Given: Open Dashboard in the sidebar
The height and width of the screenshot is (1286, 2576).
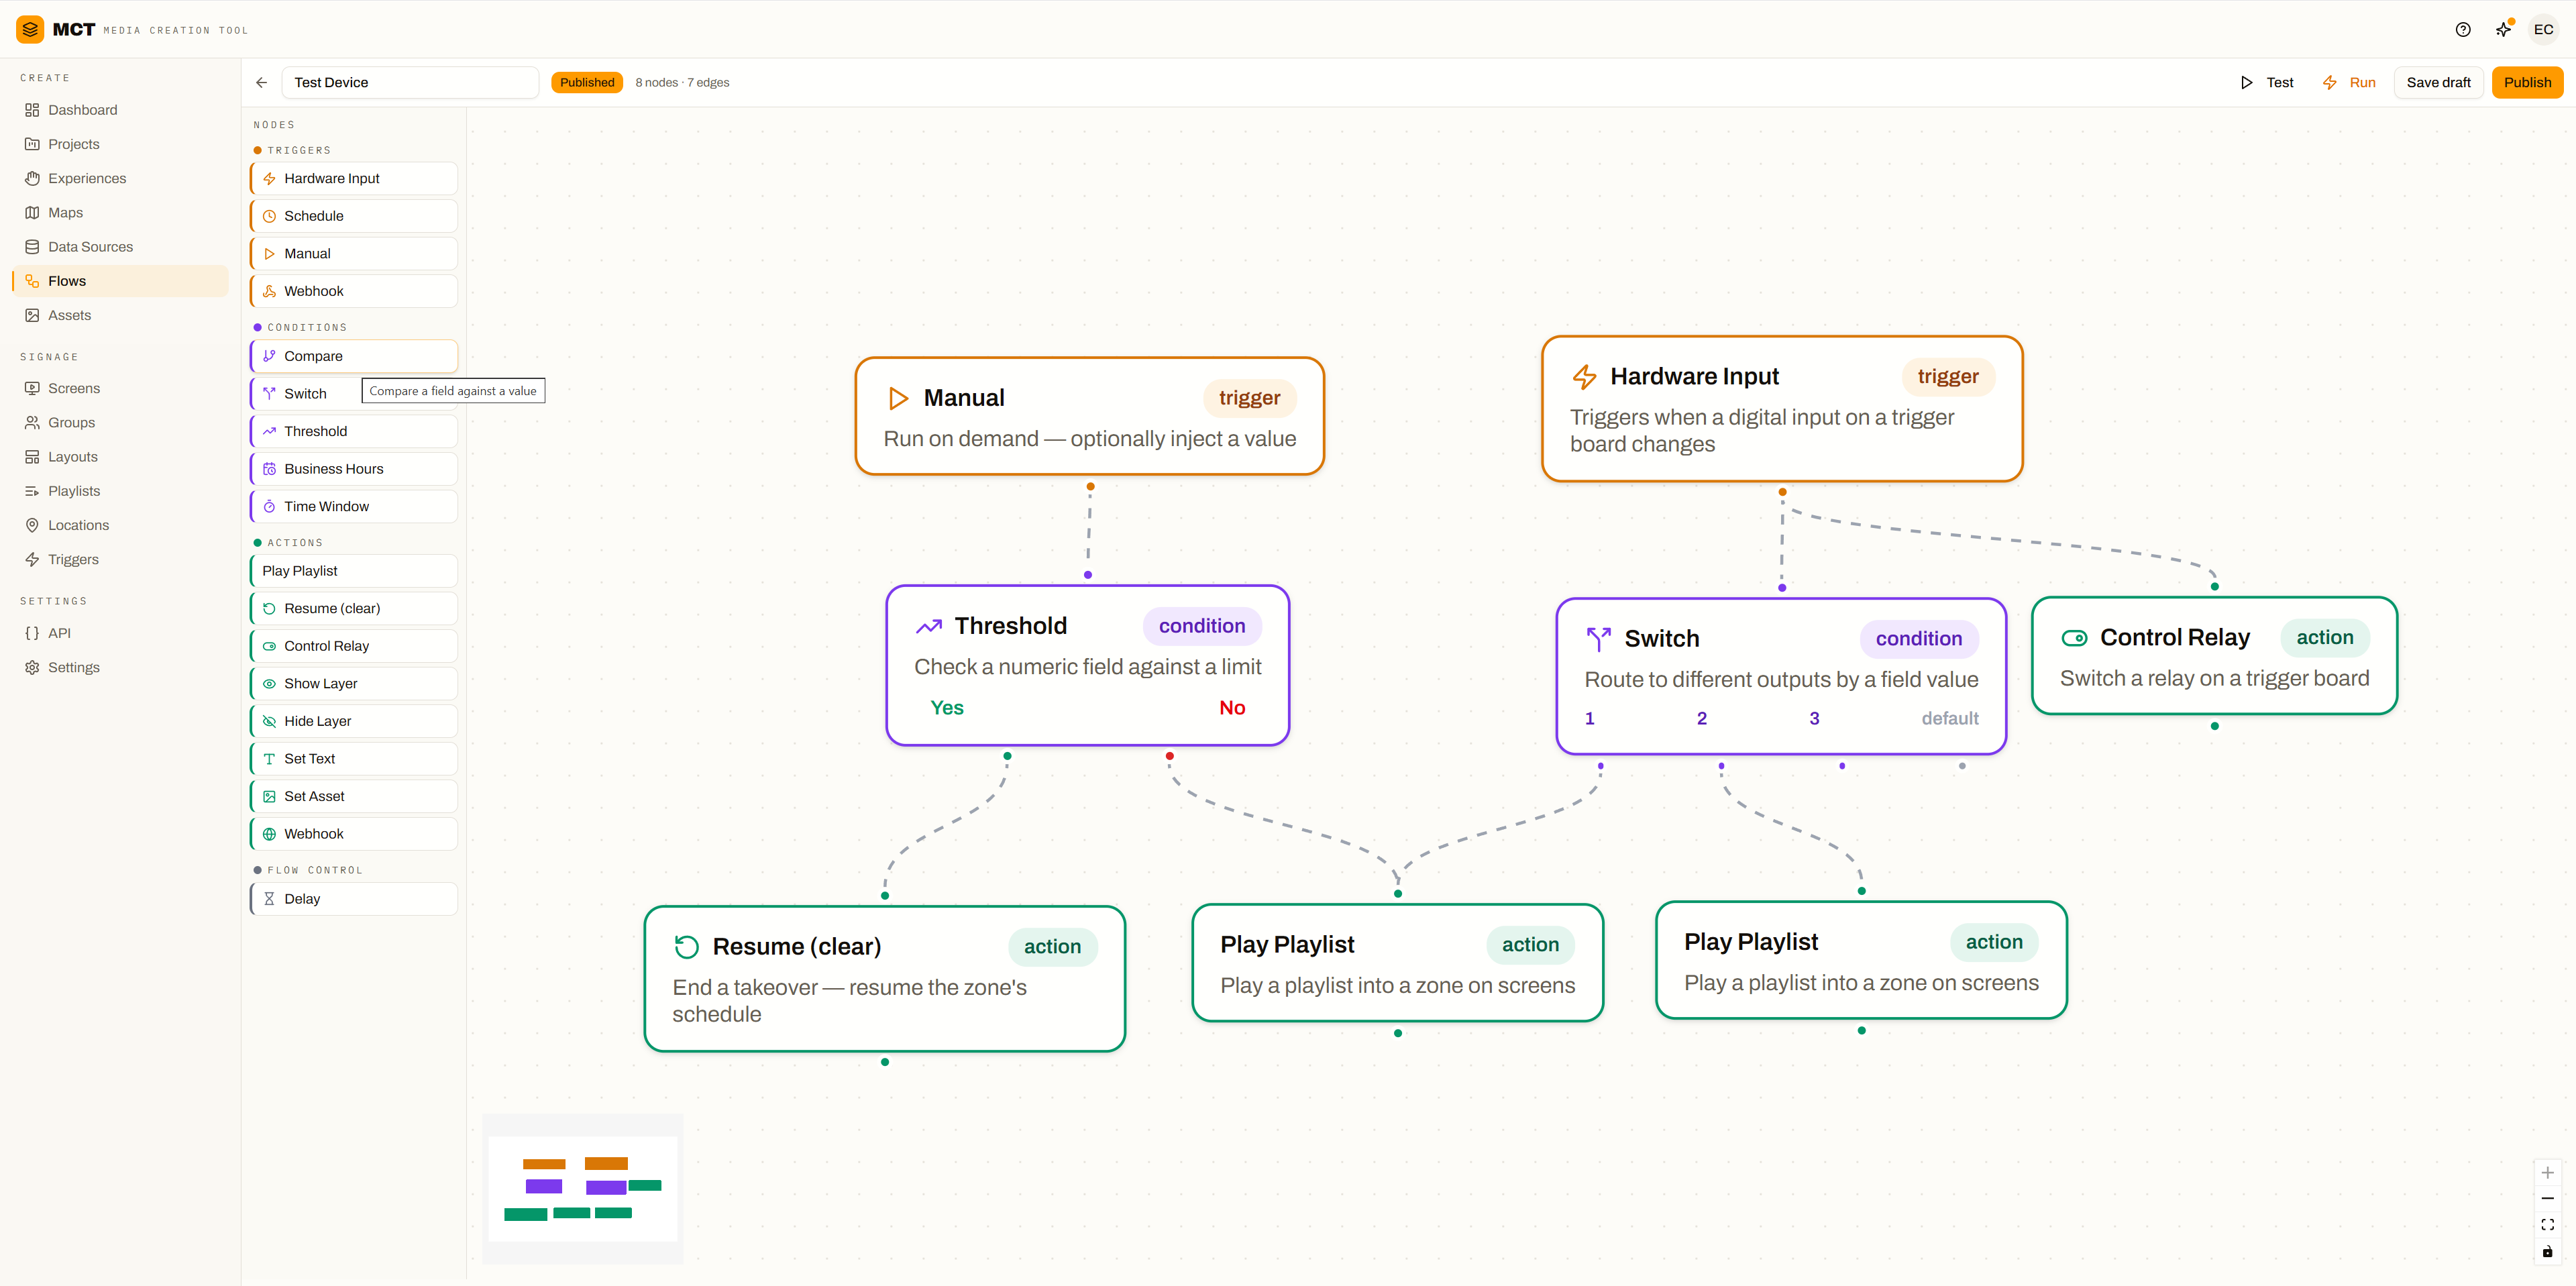Looking at the screenshot, I should coord(120,110).
